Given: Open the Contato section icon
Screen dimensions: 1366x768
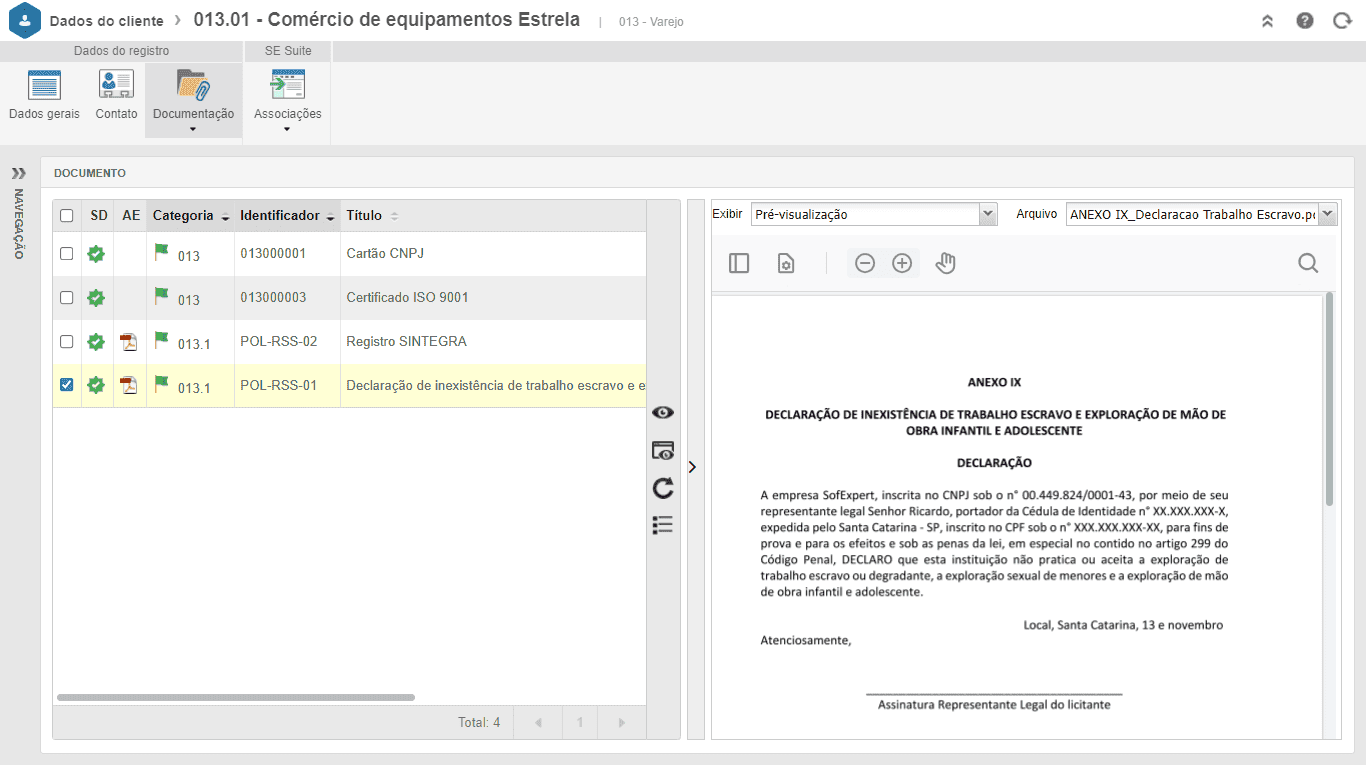Looking at the screenshot, I should click(116, 85).
